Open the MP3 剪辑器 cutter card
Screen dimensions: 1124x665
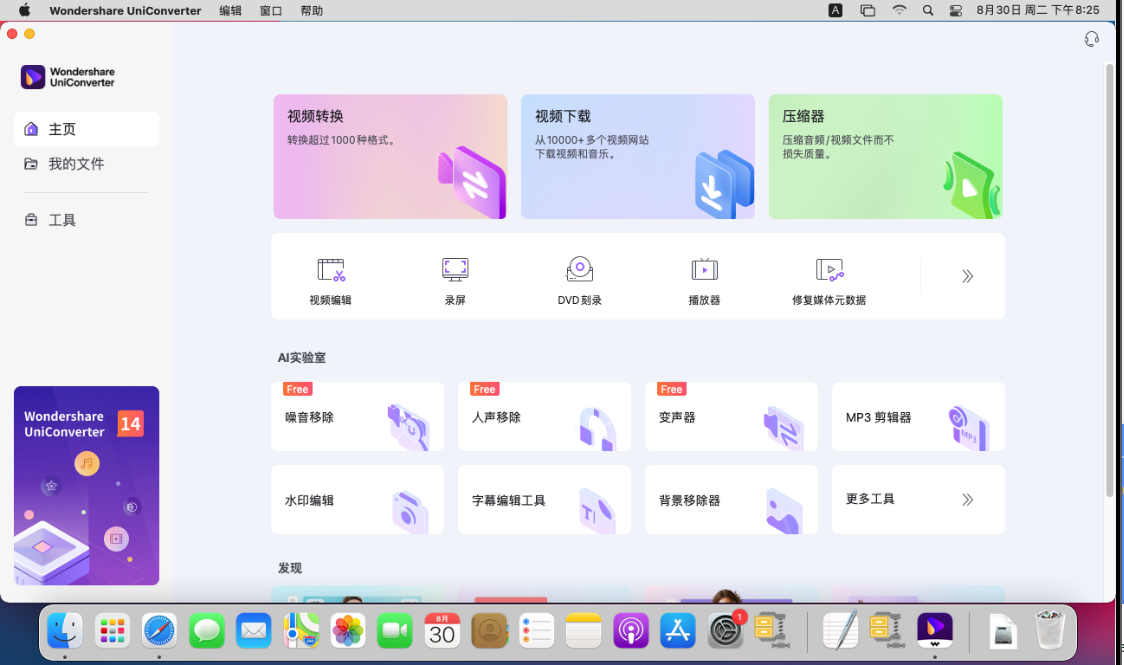[918, 416]
